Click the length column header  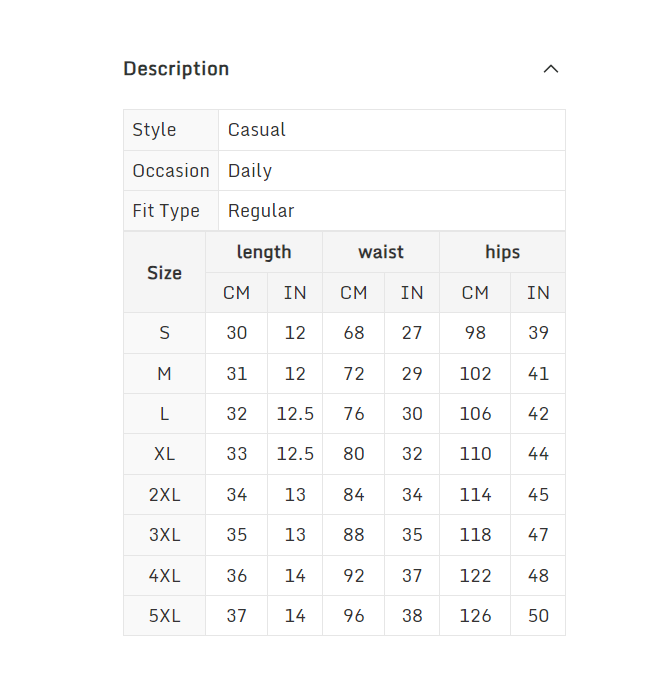click(x=264, y=252)
